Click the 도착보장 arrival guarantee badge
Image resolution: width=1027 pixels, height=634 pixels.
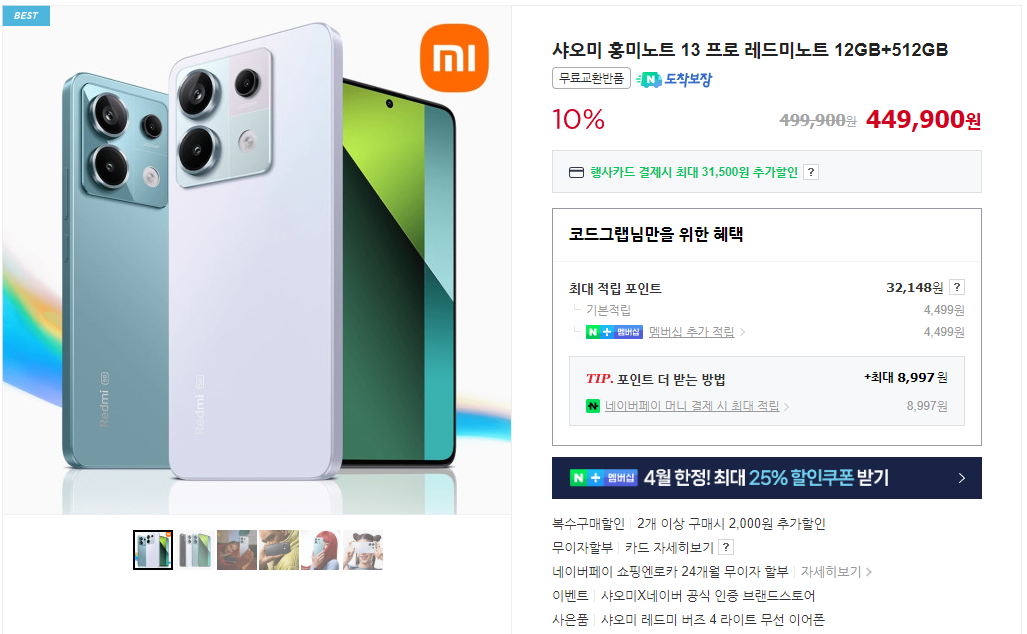[674, 79]
